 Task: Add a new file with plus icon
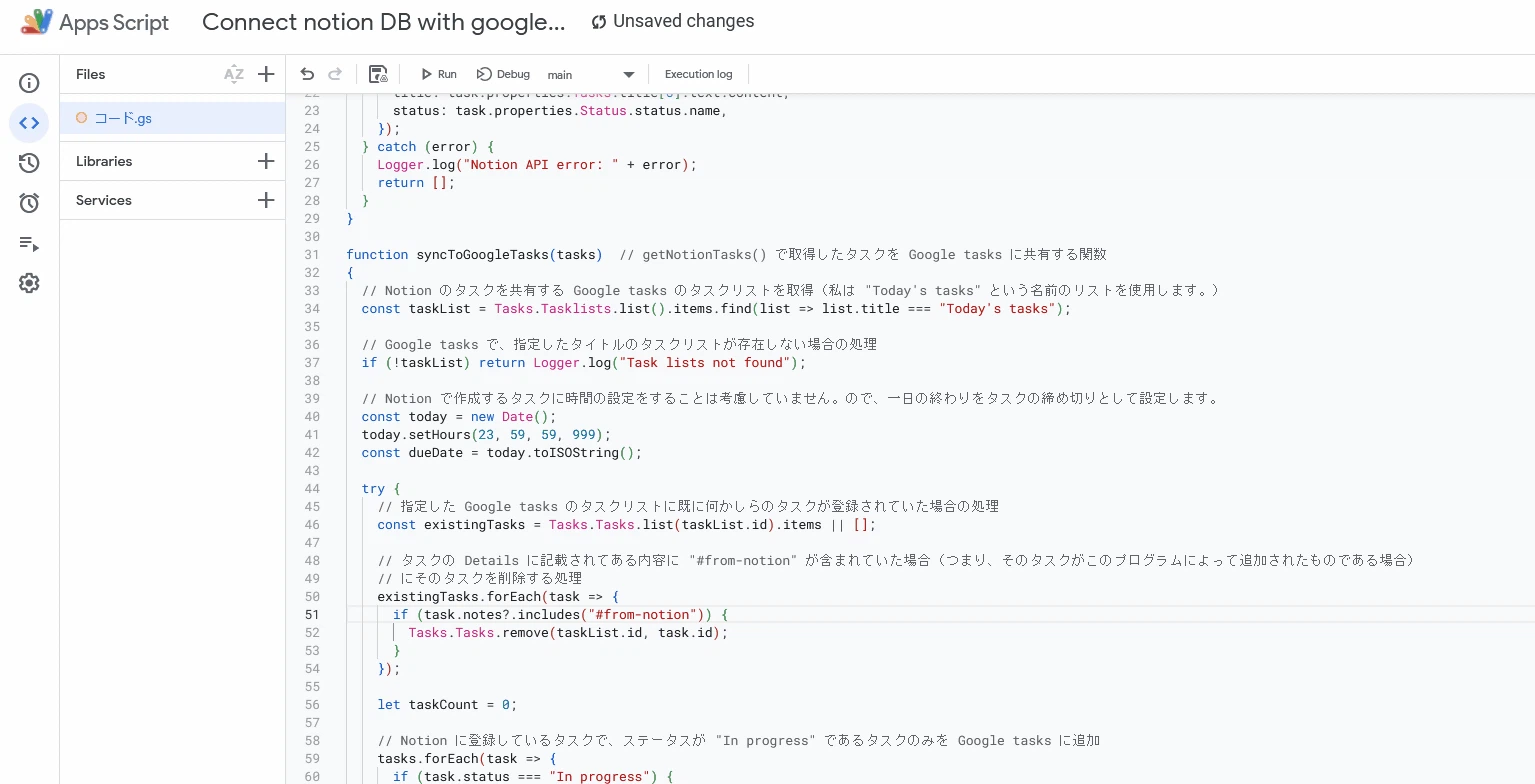266,74
